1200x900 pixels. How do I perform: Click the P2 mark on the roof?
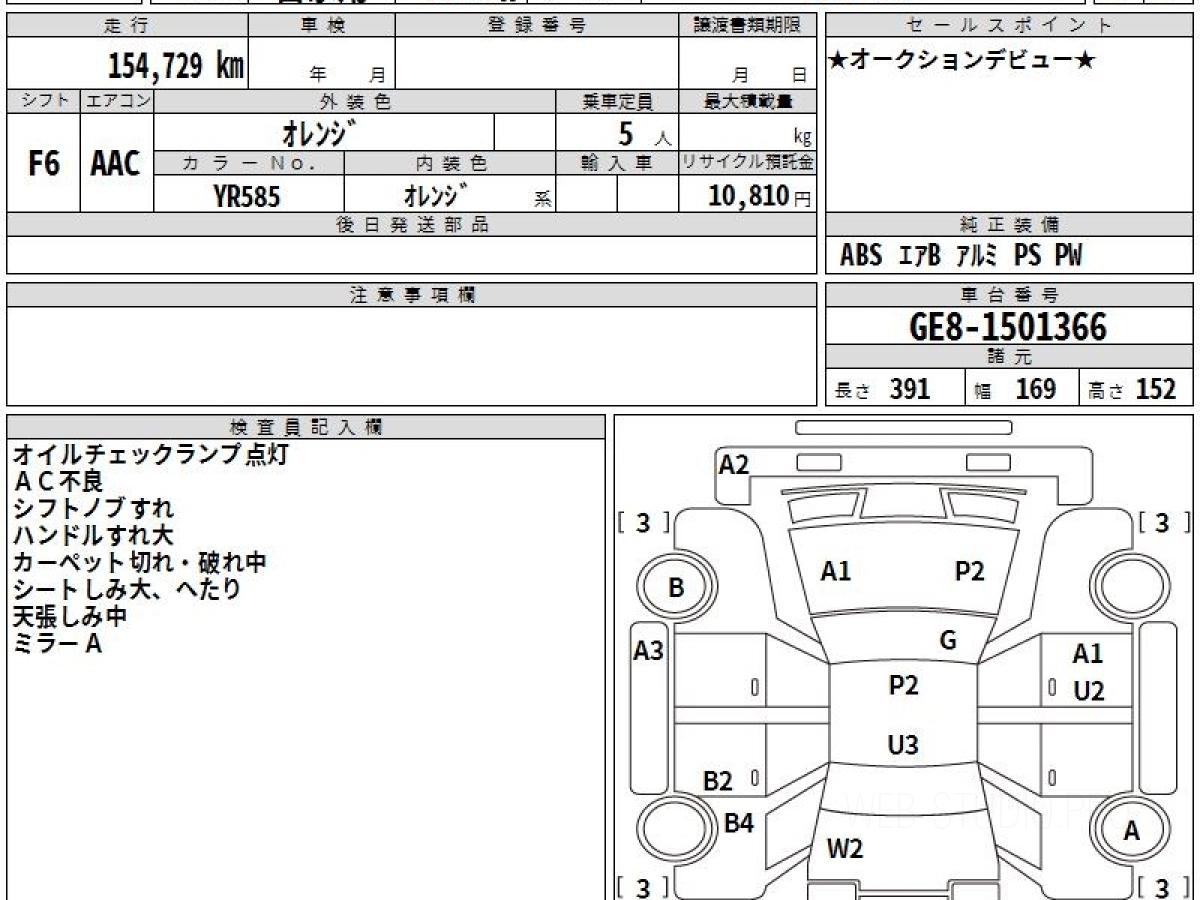903,685
